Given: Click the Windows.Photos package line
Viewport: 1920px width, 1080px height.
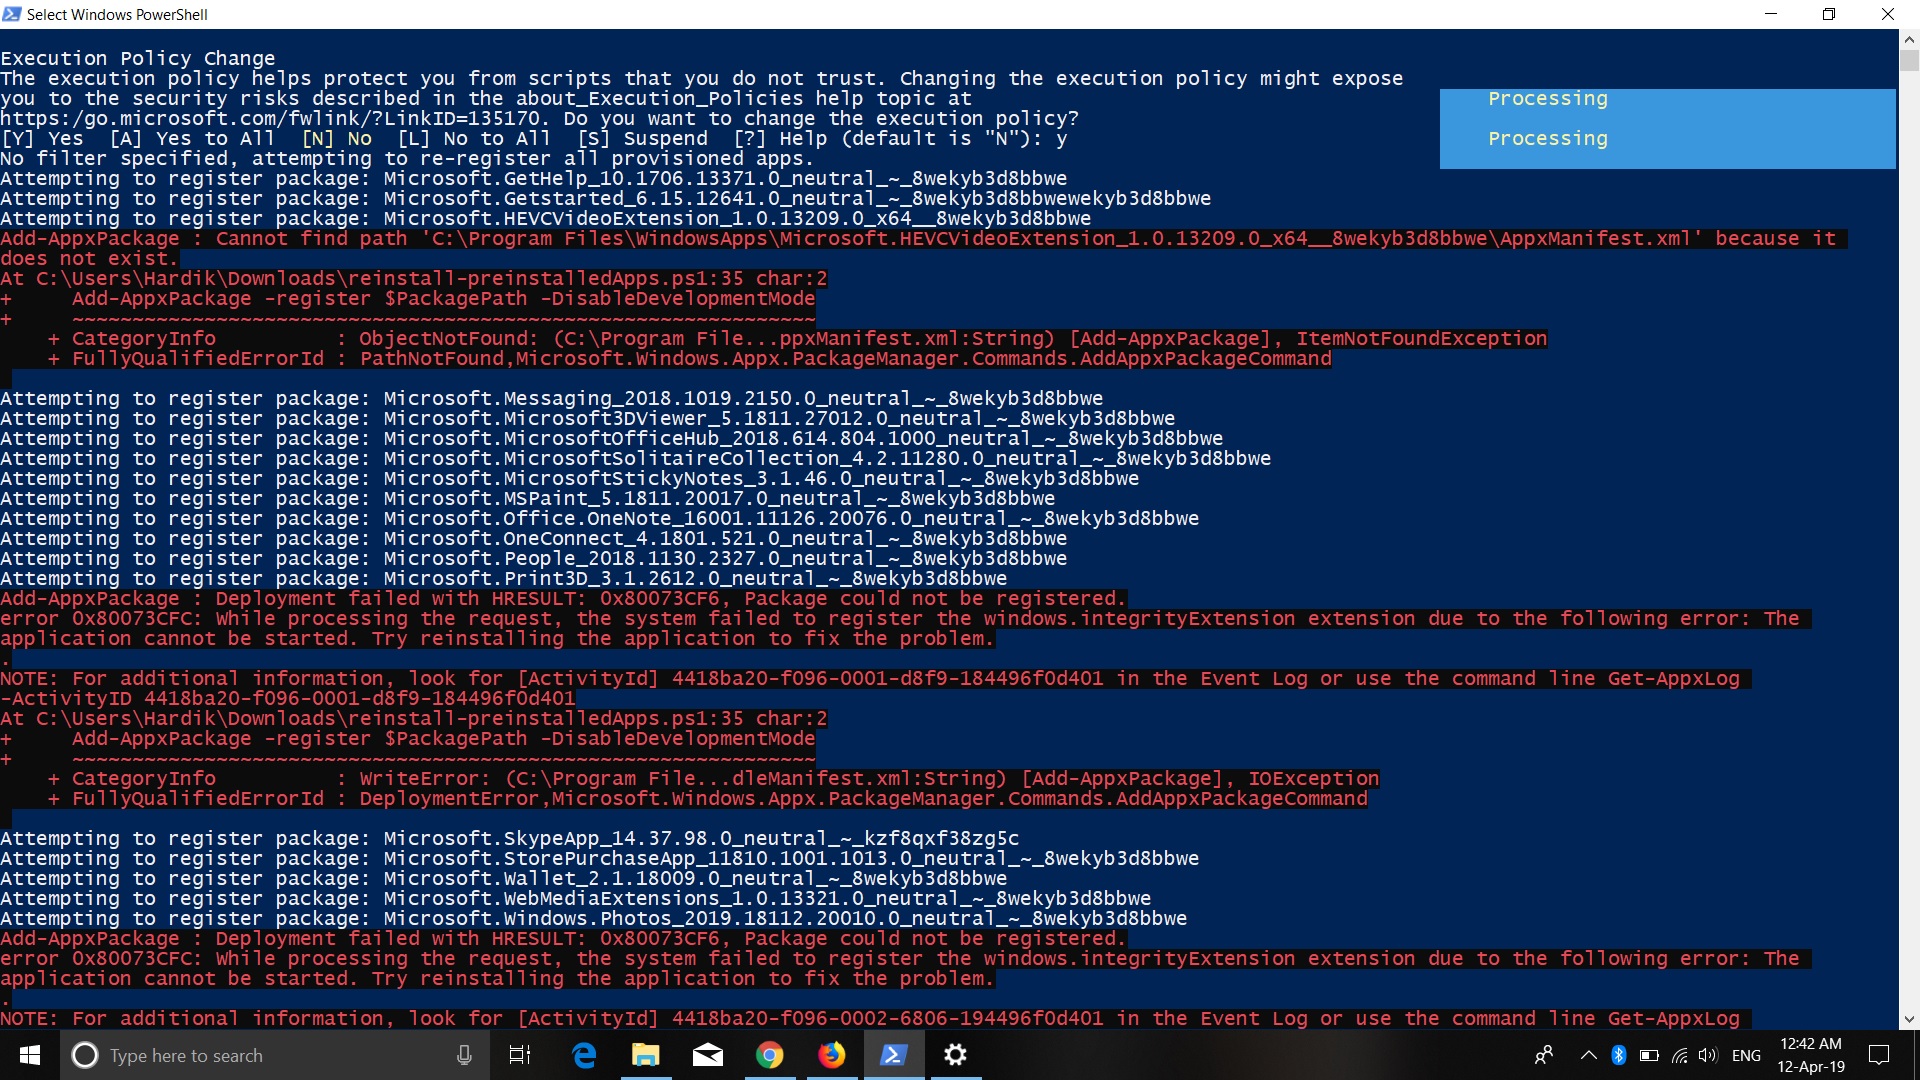Looking at the screenshot, I should [594, 918].
